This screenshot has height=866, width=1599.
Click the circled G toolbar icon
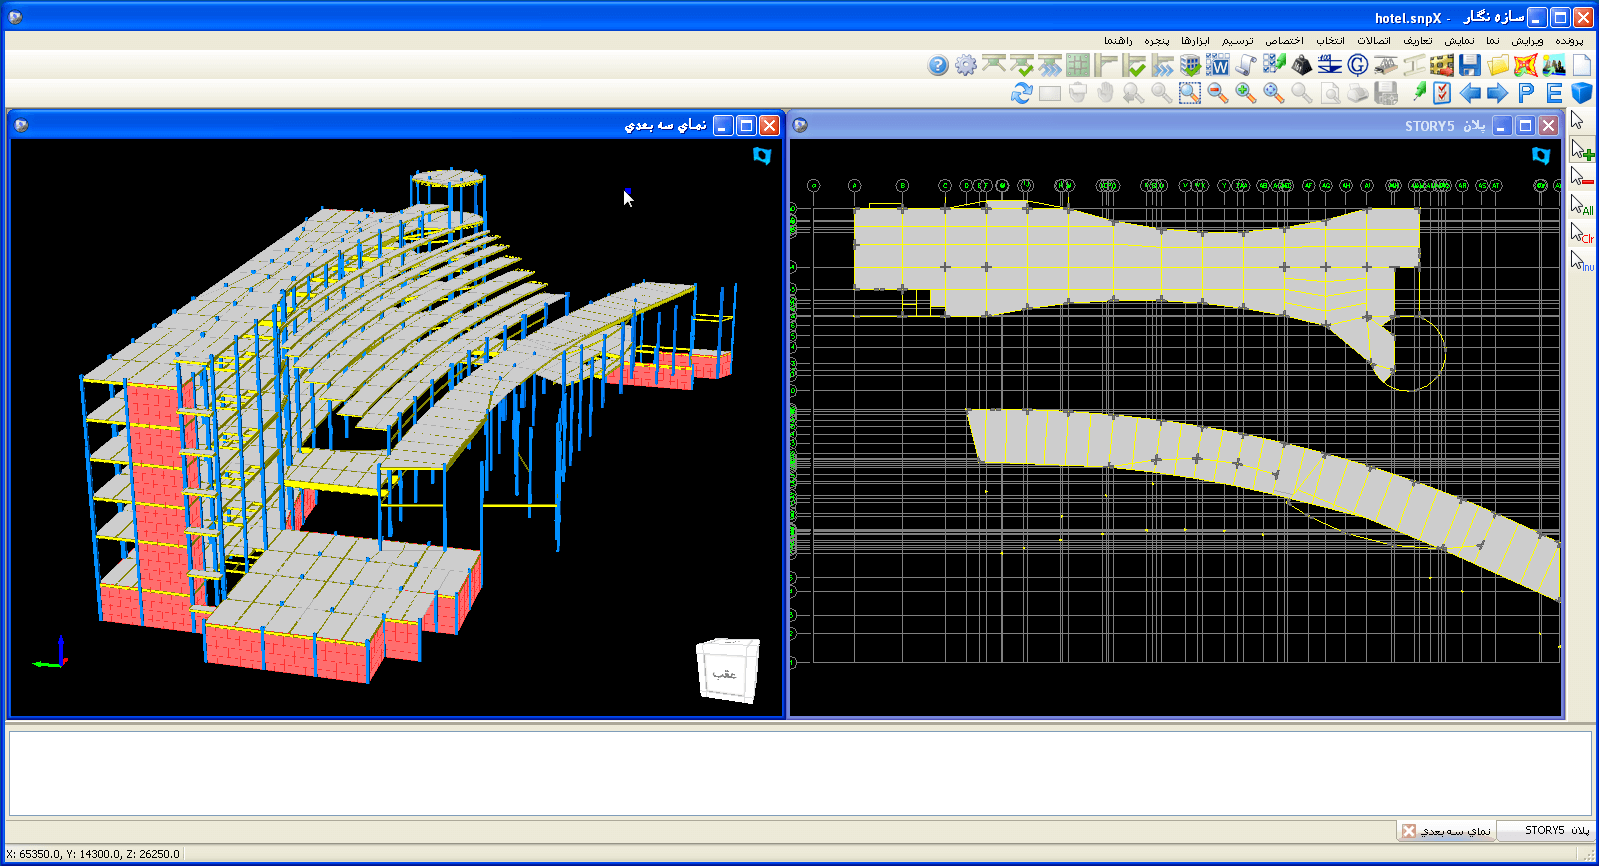1357,66
